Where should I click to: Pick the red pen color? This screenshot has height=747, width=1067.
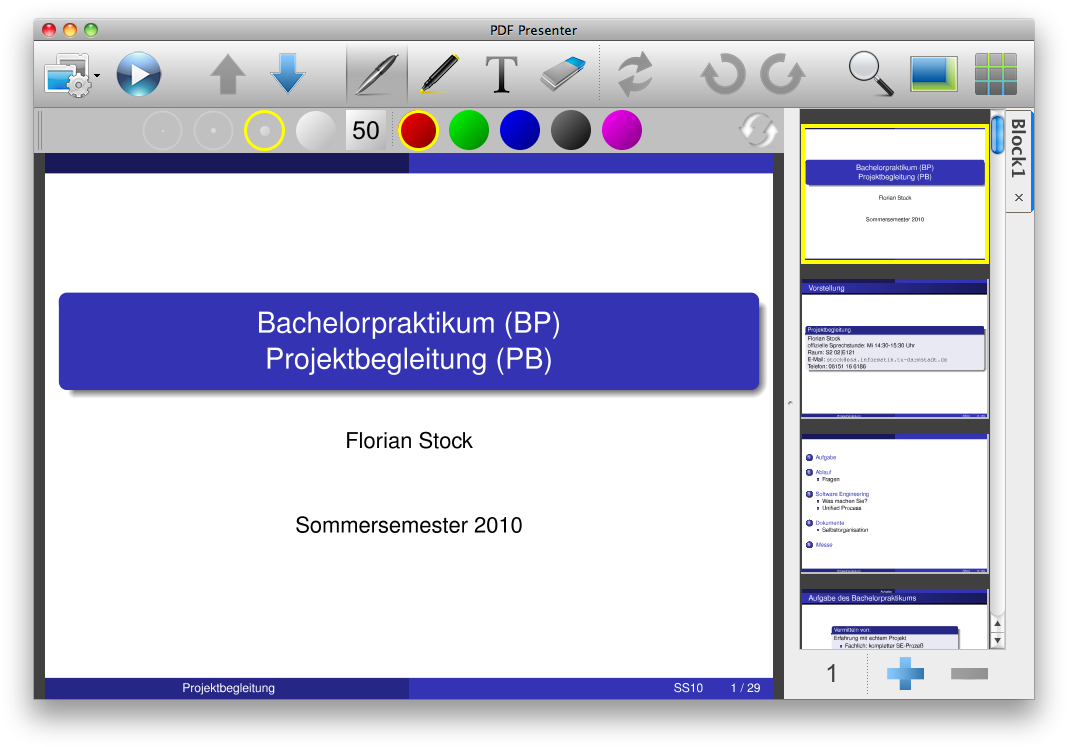click(418, 130)
